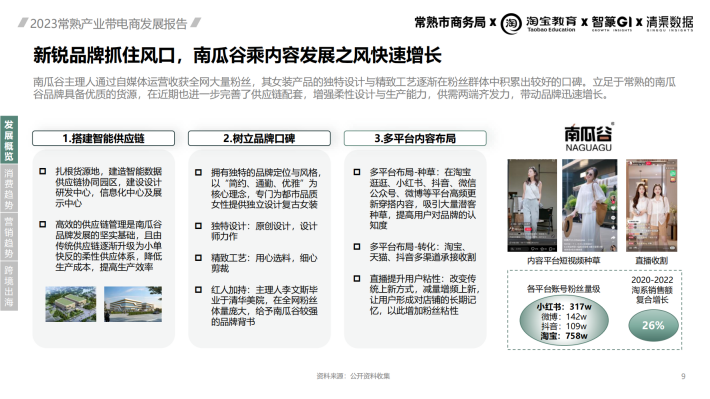Screen dimensions: 710x399
Task: Click the office building rendering thumbnail
Action: click(x=133, y=304)
